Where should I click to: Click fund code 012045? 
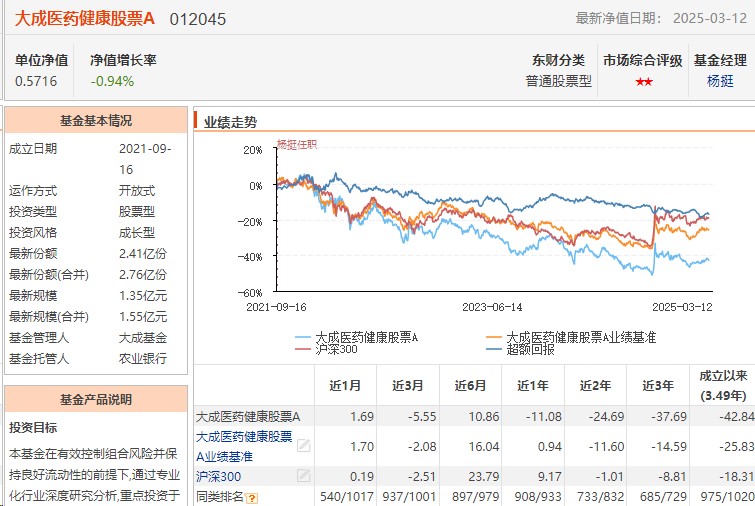click(x=198, y=19)
